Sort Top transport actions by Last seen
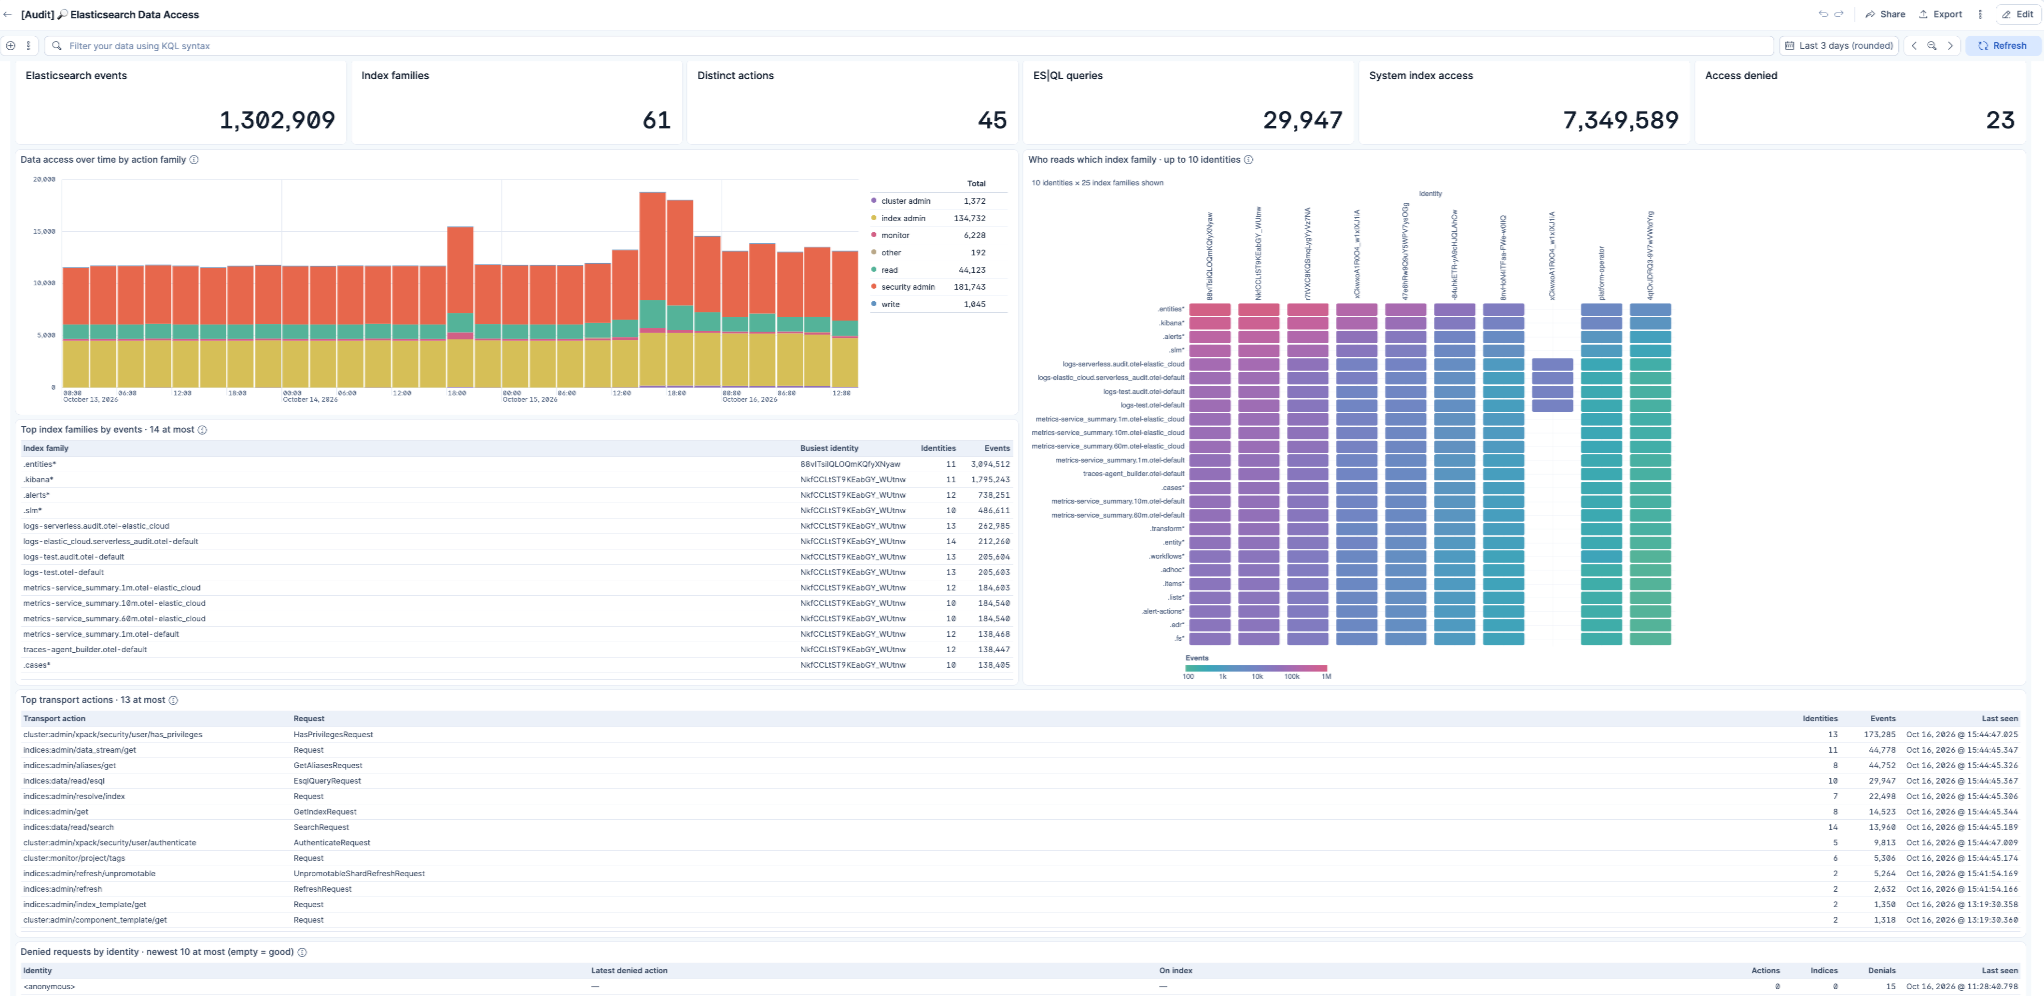 click(2000, 718)
